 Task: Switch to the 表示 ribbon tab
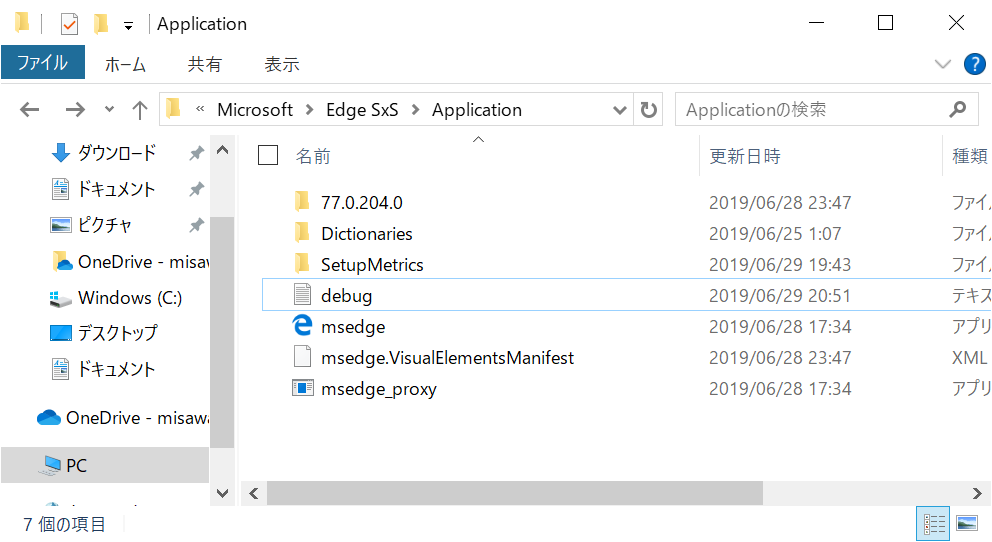click(281, 64)
